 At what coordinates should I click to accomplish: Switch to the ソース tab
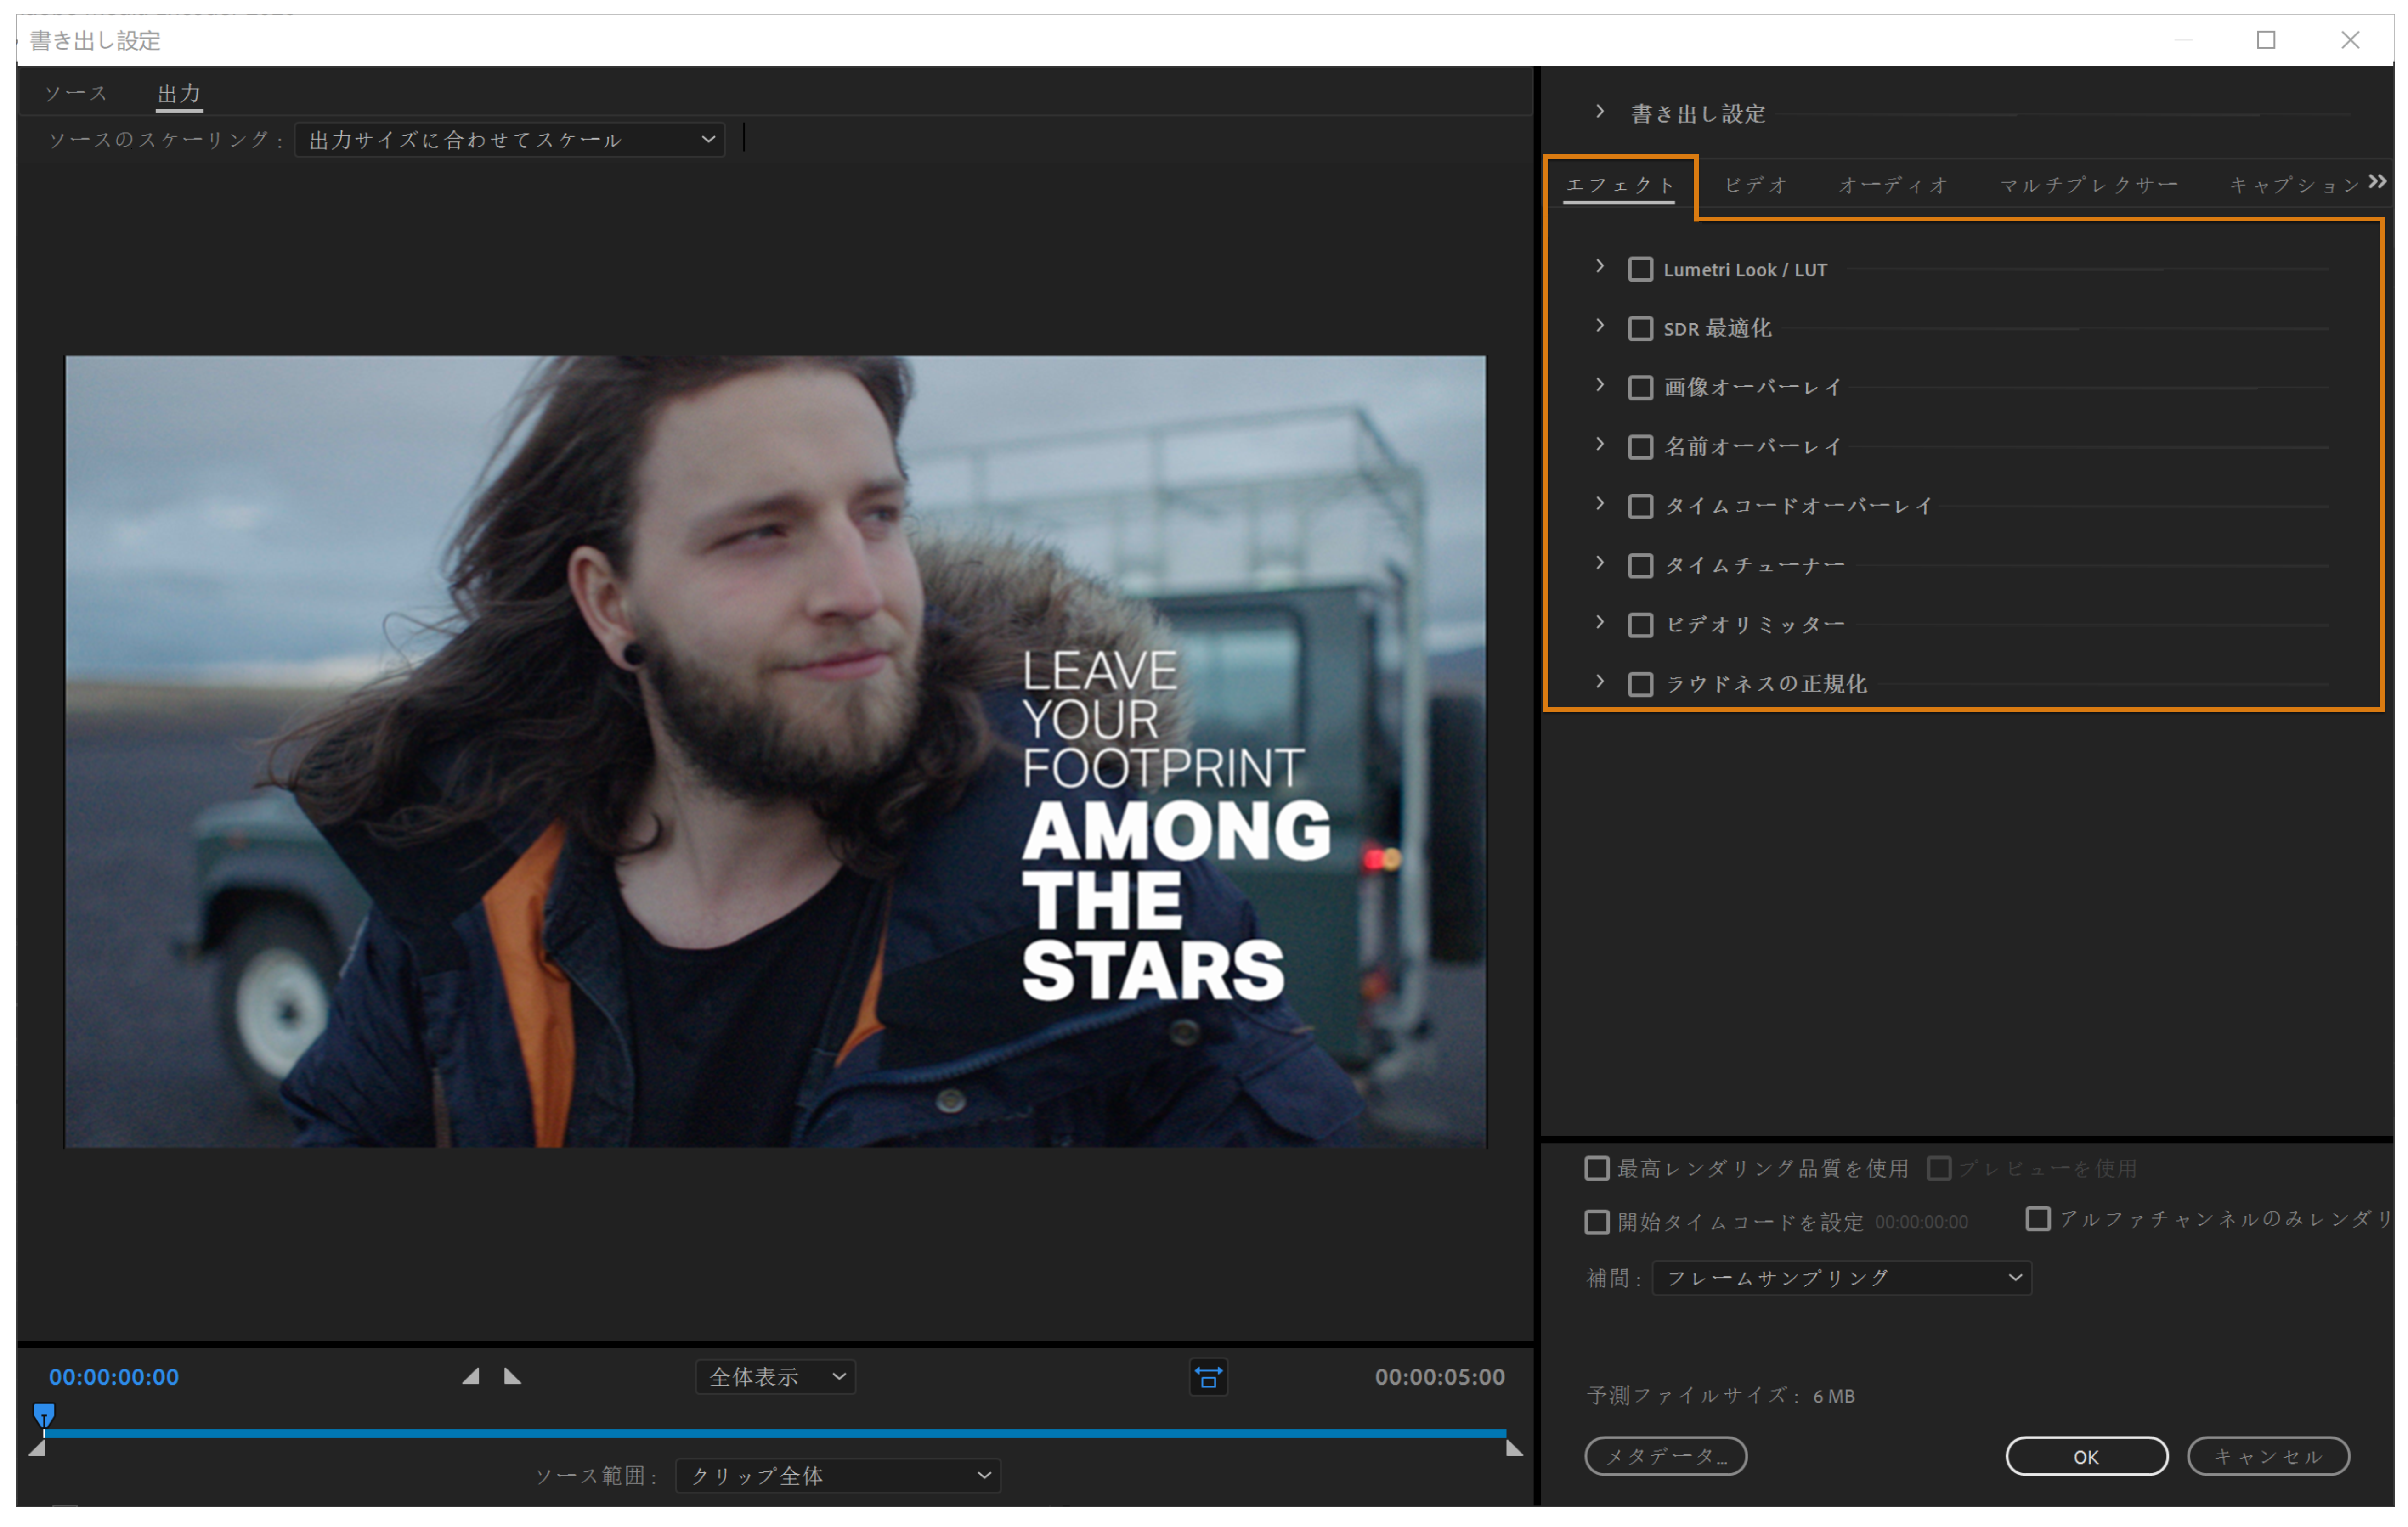pyautogui.click(x=76, y=93)
